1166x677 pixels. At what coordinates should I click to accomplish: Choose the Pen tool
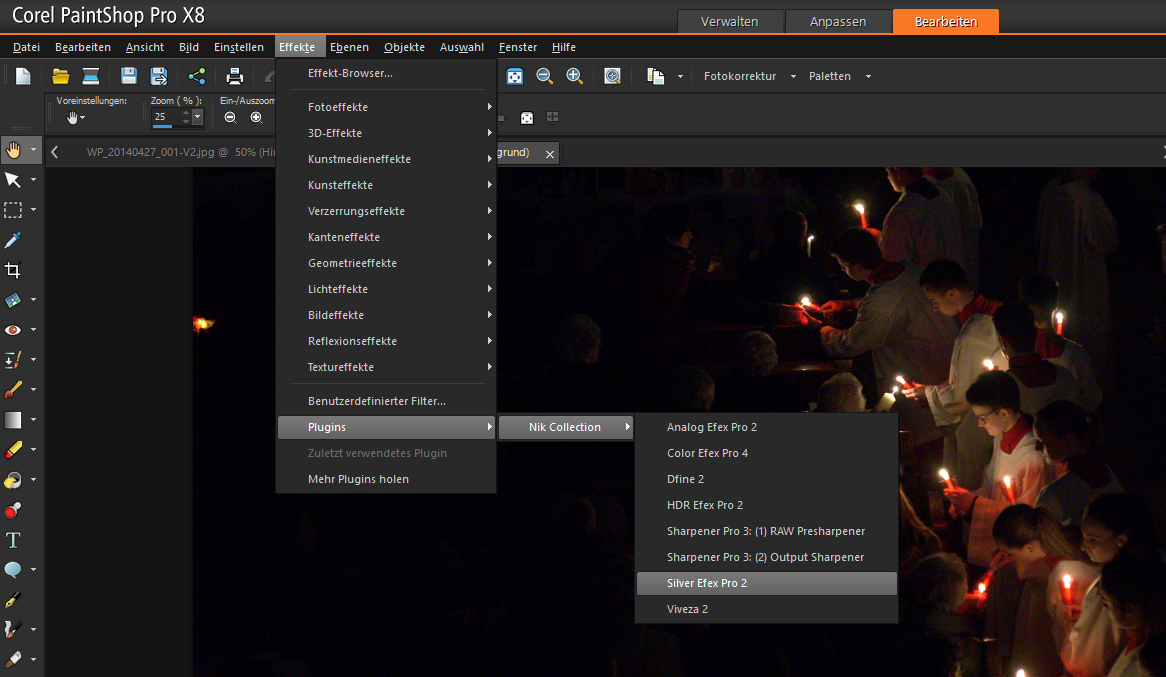(13, 600)
